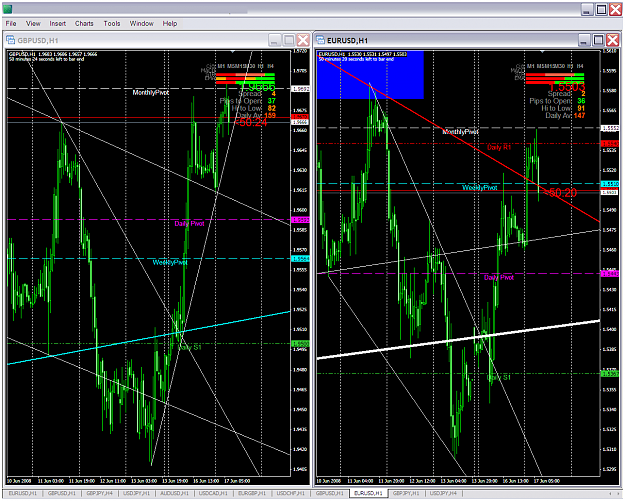
Task: Switch to the USDJPY,H4 chart tab
Action: click(x=443, y=493)
